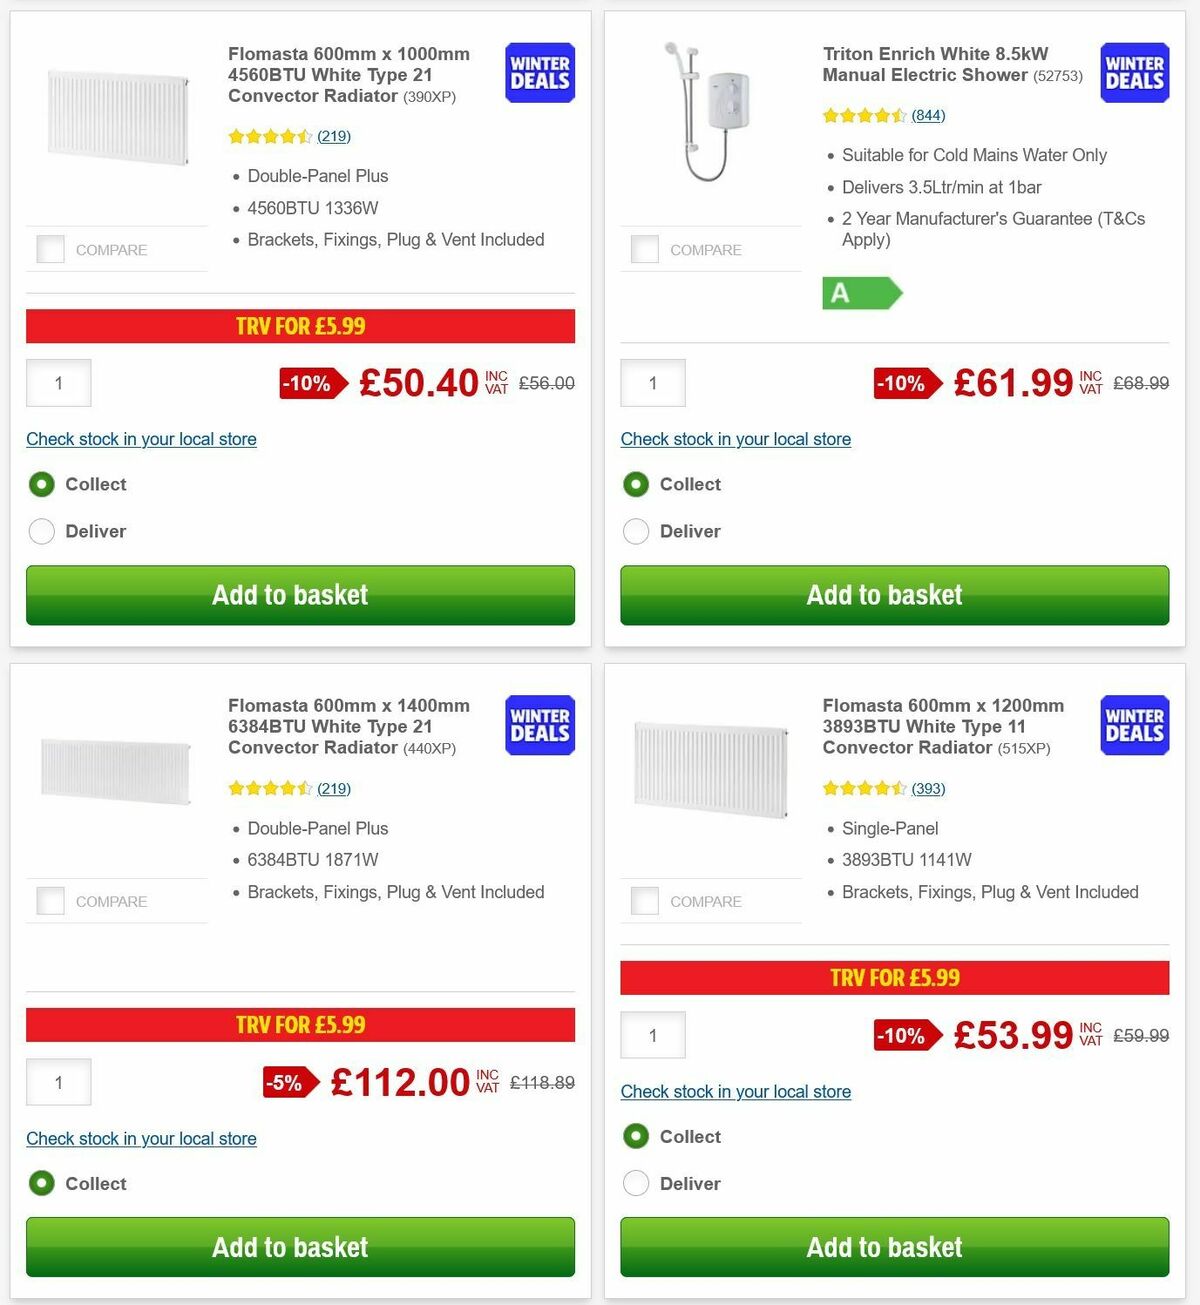
Task: Click the quantity field for the Triton shower
Action: (652, 383)
